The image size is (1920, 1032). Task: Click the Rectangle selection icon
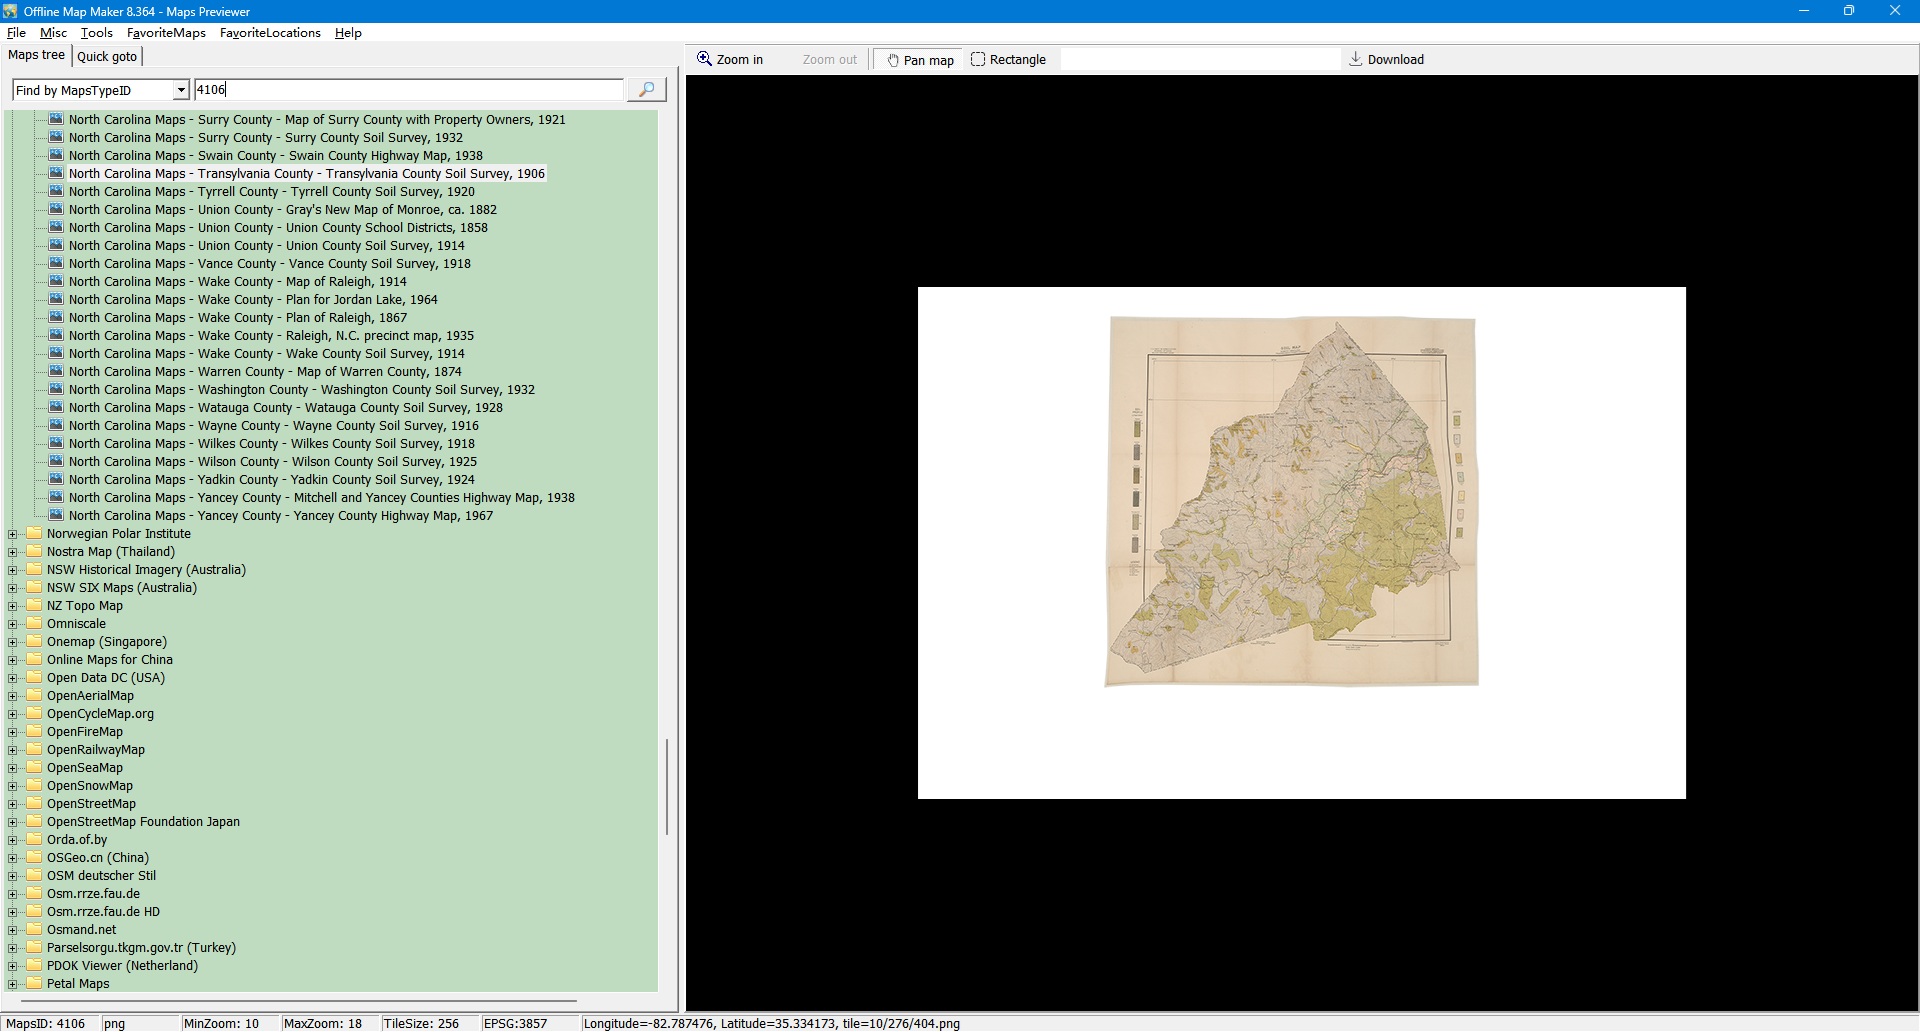pyautogui.click(x=978, y=59)
